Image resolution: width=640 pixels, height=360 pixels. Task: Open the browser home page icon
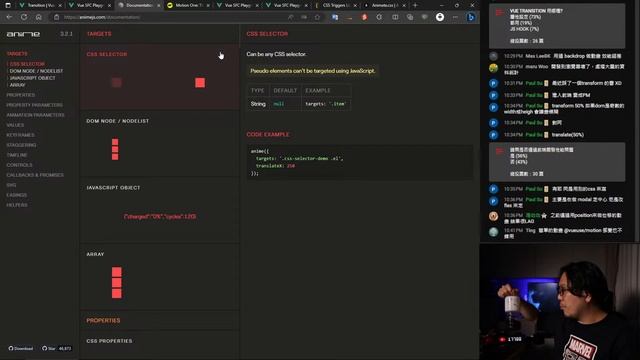pos(39,17)
